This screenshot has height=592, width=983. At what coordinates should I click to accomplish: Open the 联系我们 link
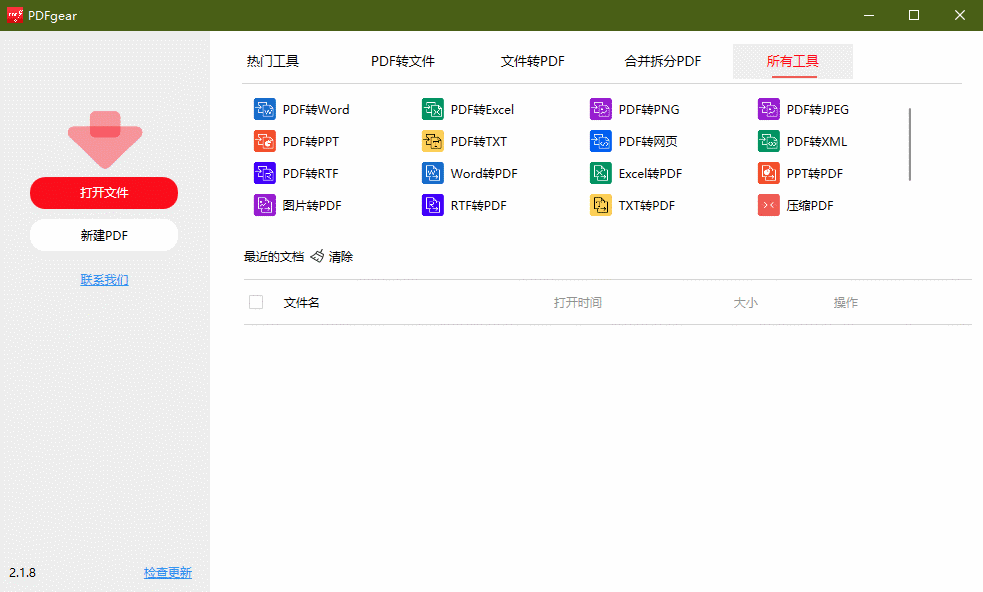104,280
